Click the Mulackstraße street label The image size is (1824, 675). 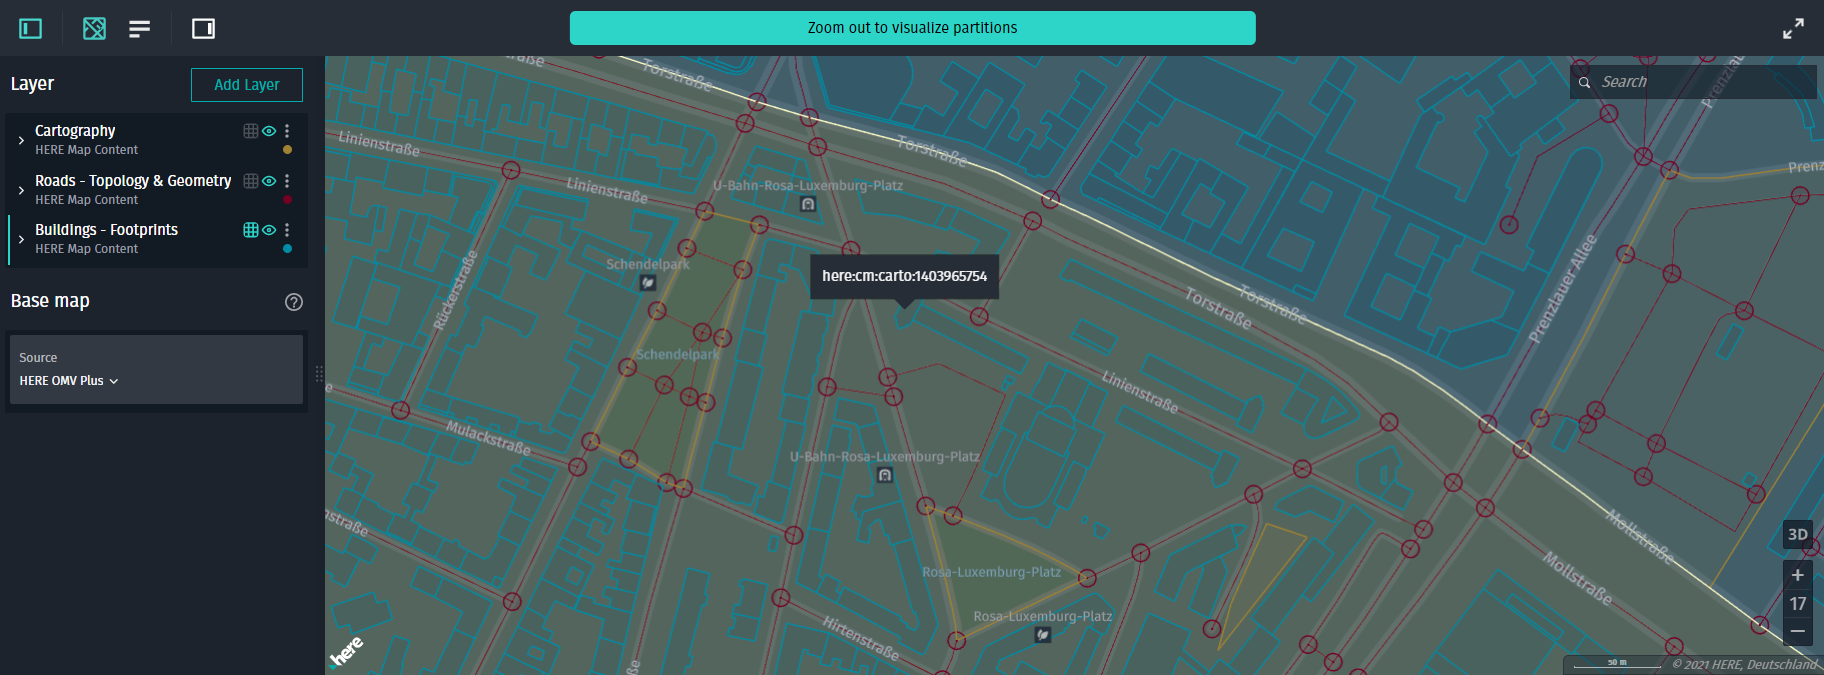pyautogui.click(x=488, y=438)
